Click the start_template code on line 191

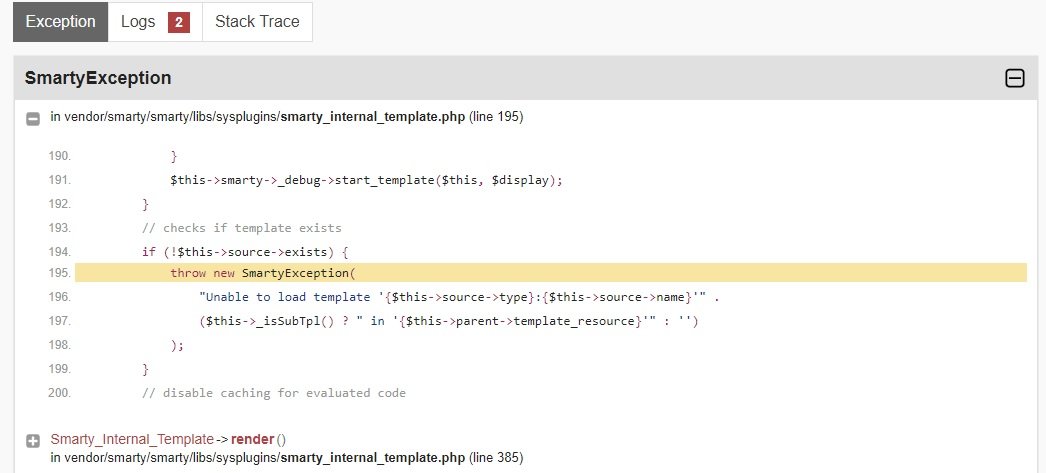coord(366,181)
